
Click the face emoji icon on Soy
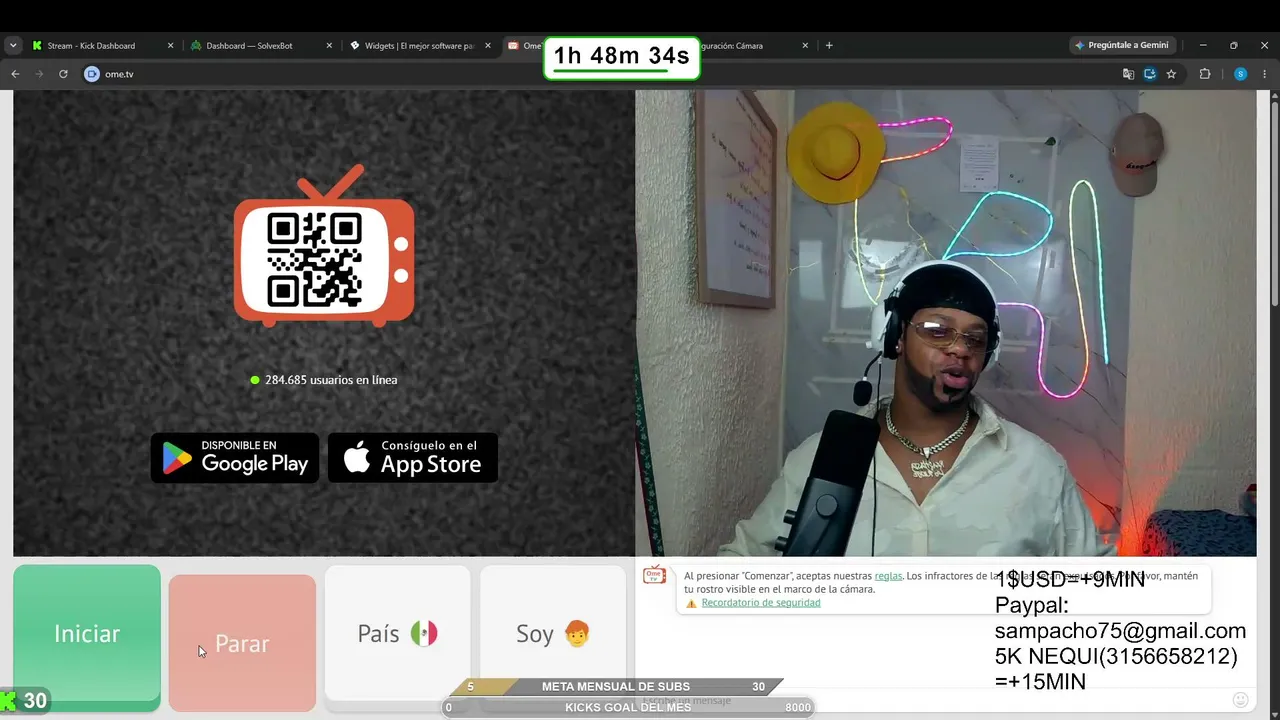pyautogui.click(x=577, y=633)
